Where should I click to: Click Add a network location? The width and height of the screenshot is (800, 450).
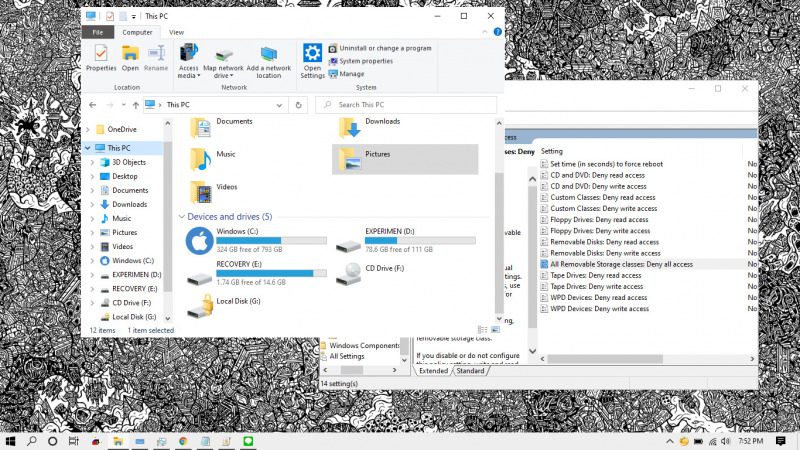[x=268, y=62]
